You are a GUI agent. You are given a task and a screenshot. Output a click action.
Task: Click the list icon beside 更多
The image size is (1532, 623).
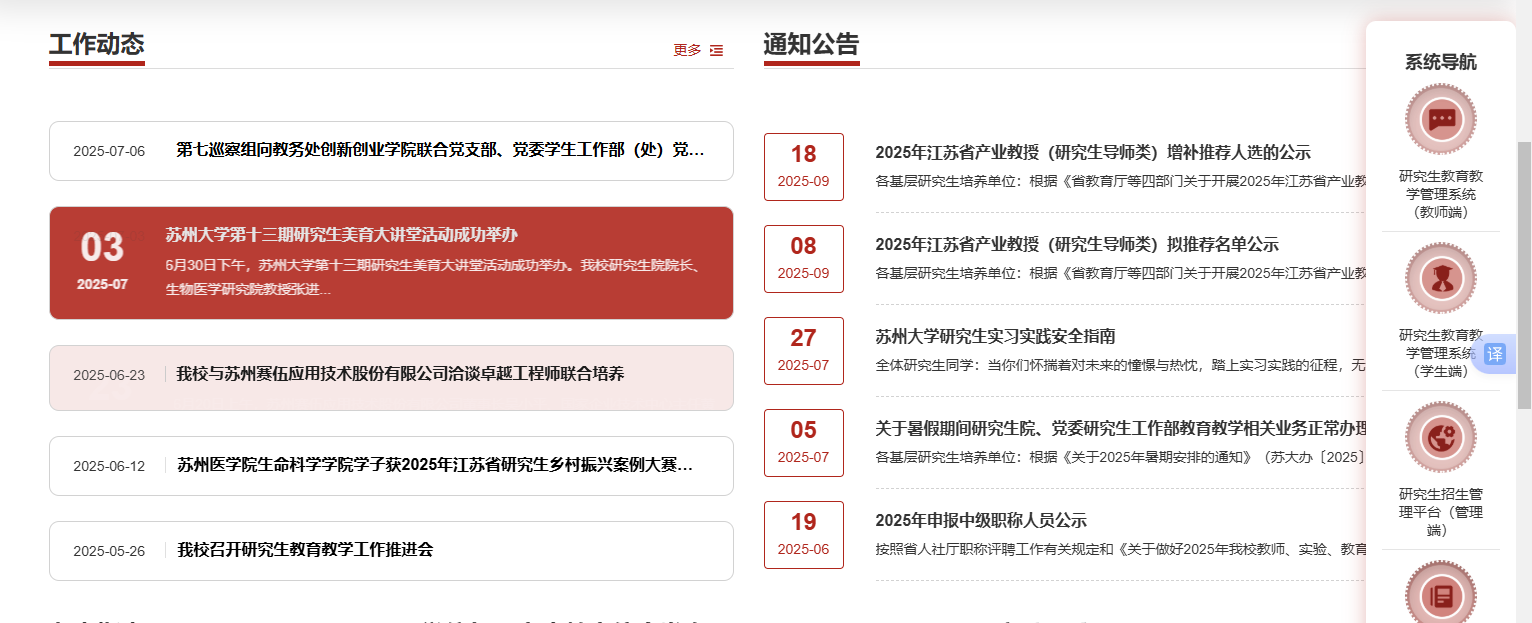click(716, 50)
